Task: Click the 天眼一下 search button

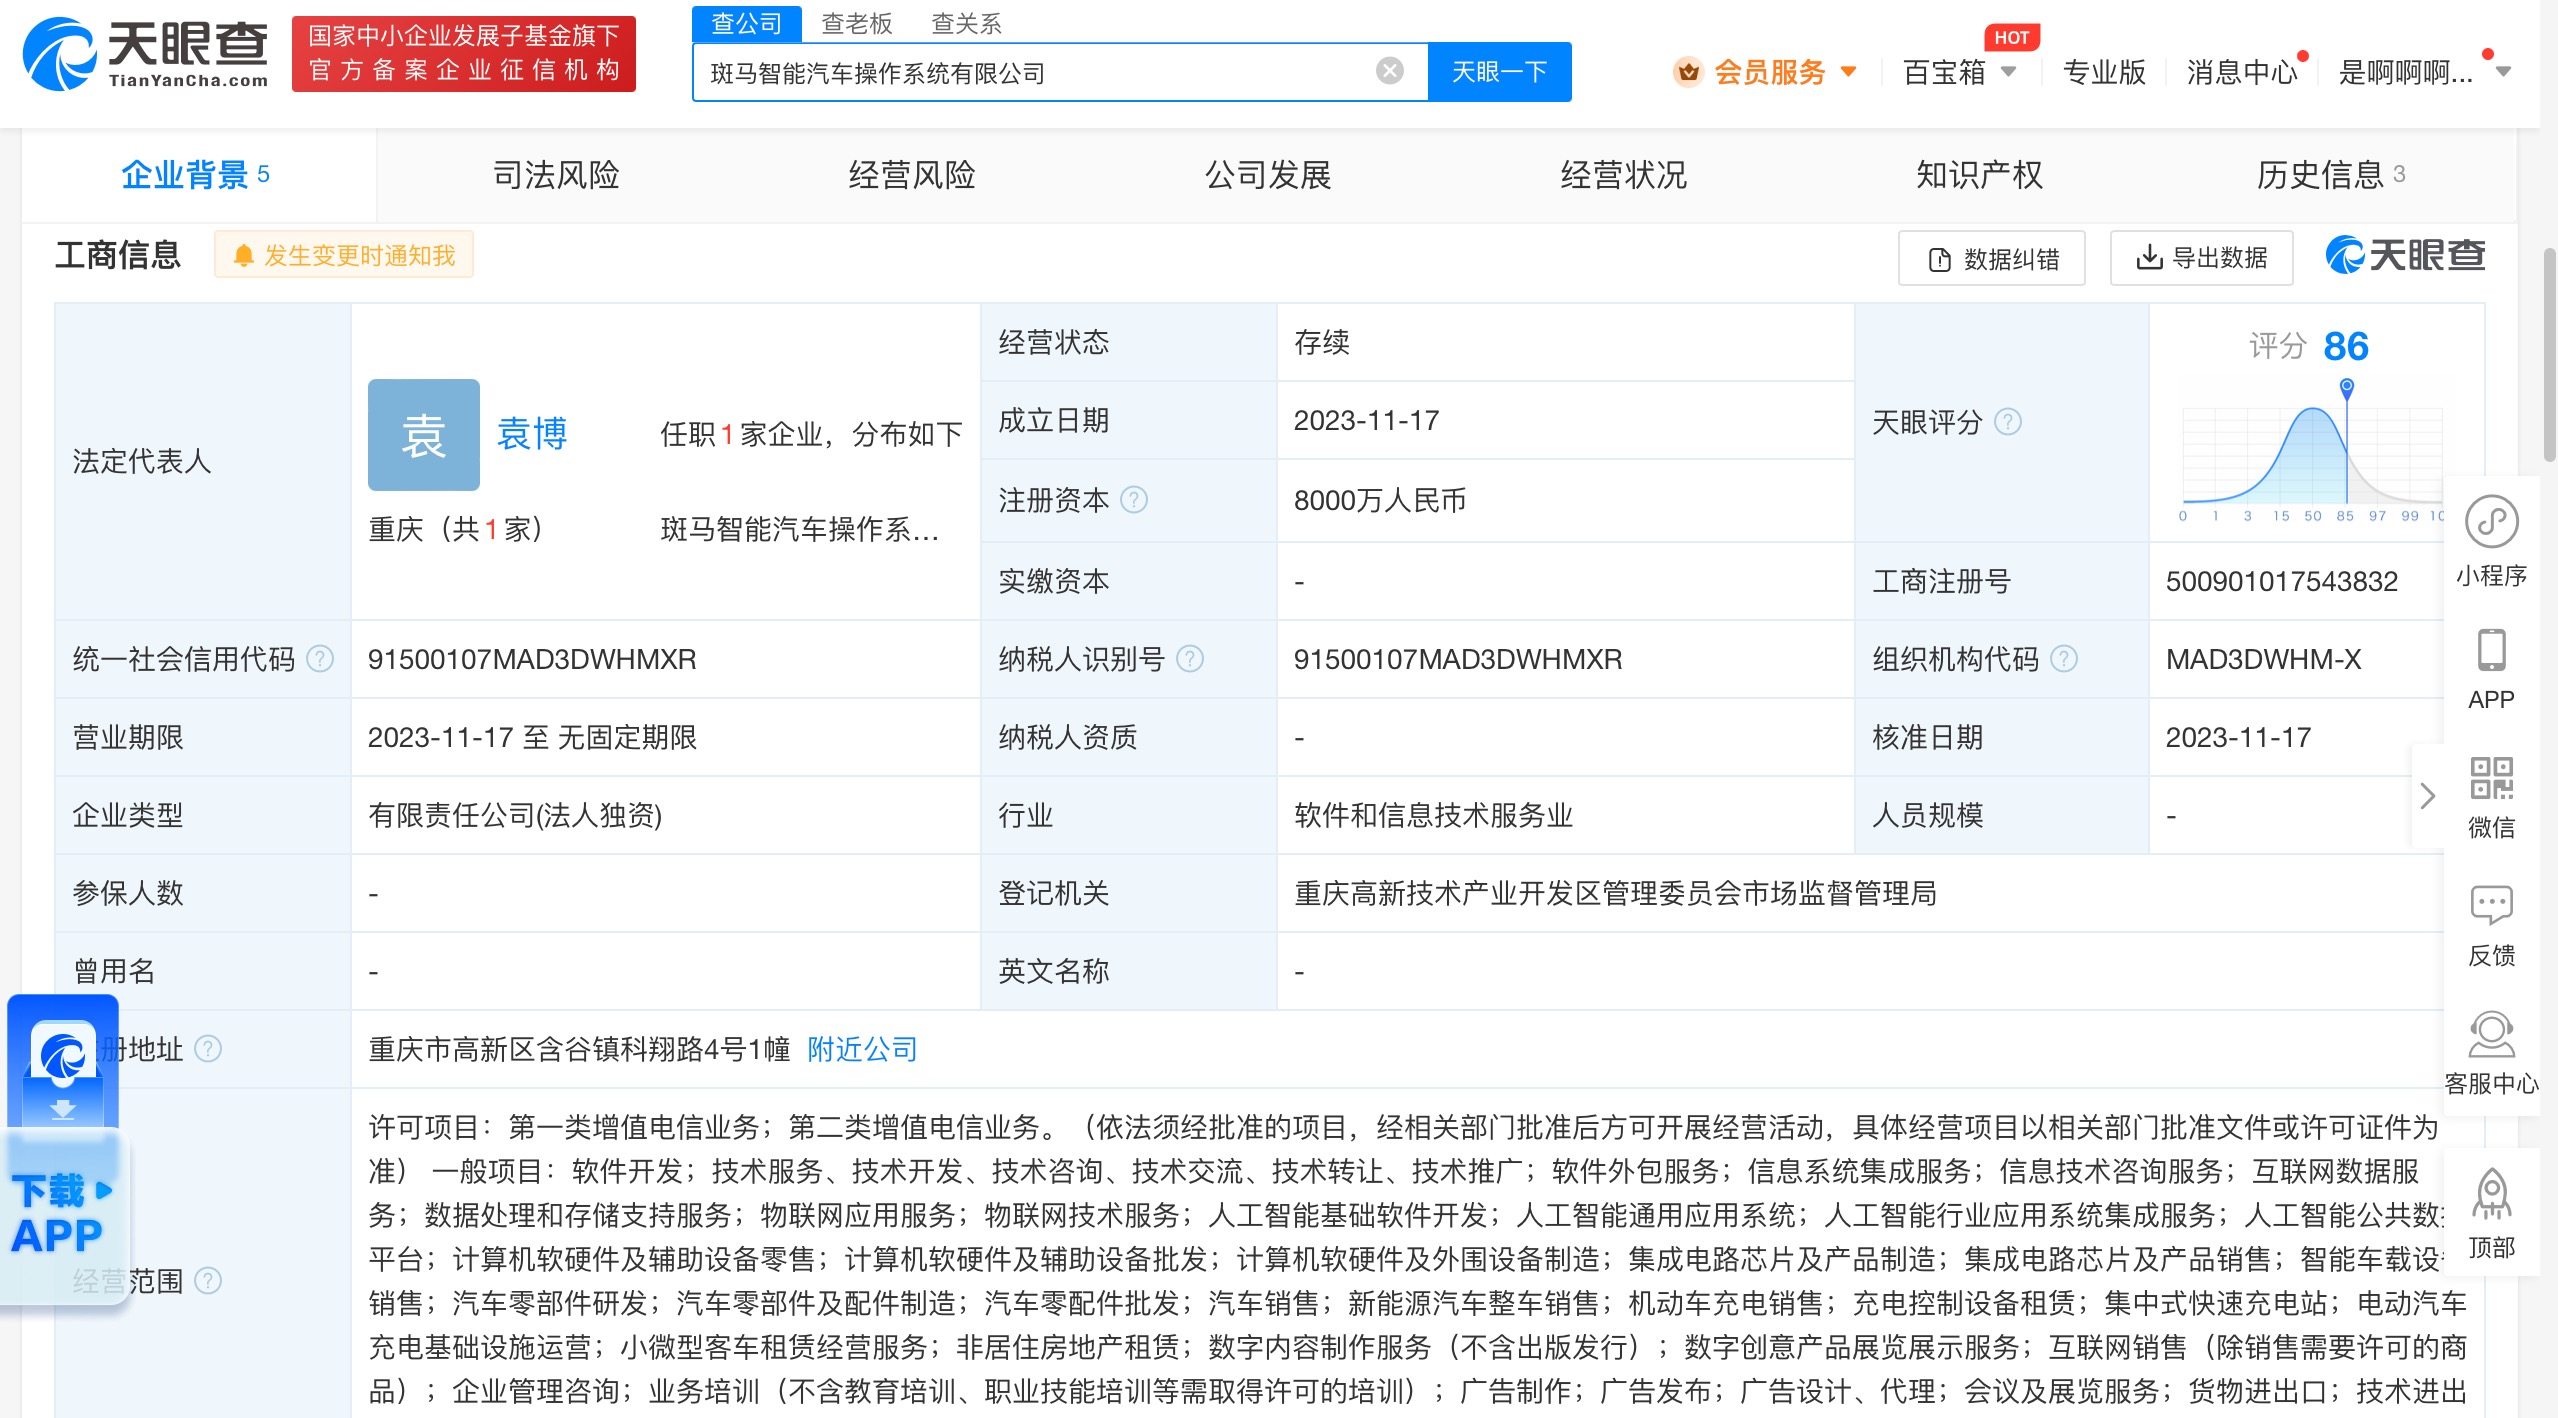Action: pyautogui.click(x=1499, y=71)
